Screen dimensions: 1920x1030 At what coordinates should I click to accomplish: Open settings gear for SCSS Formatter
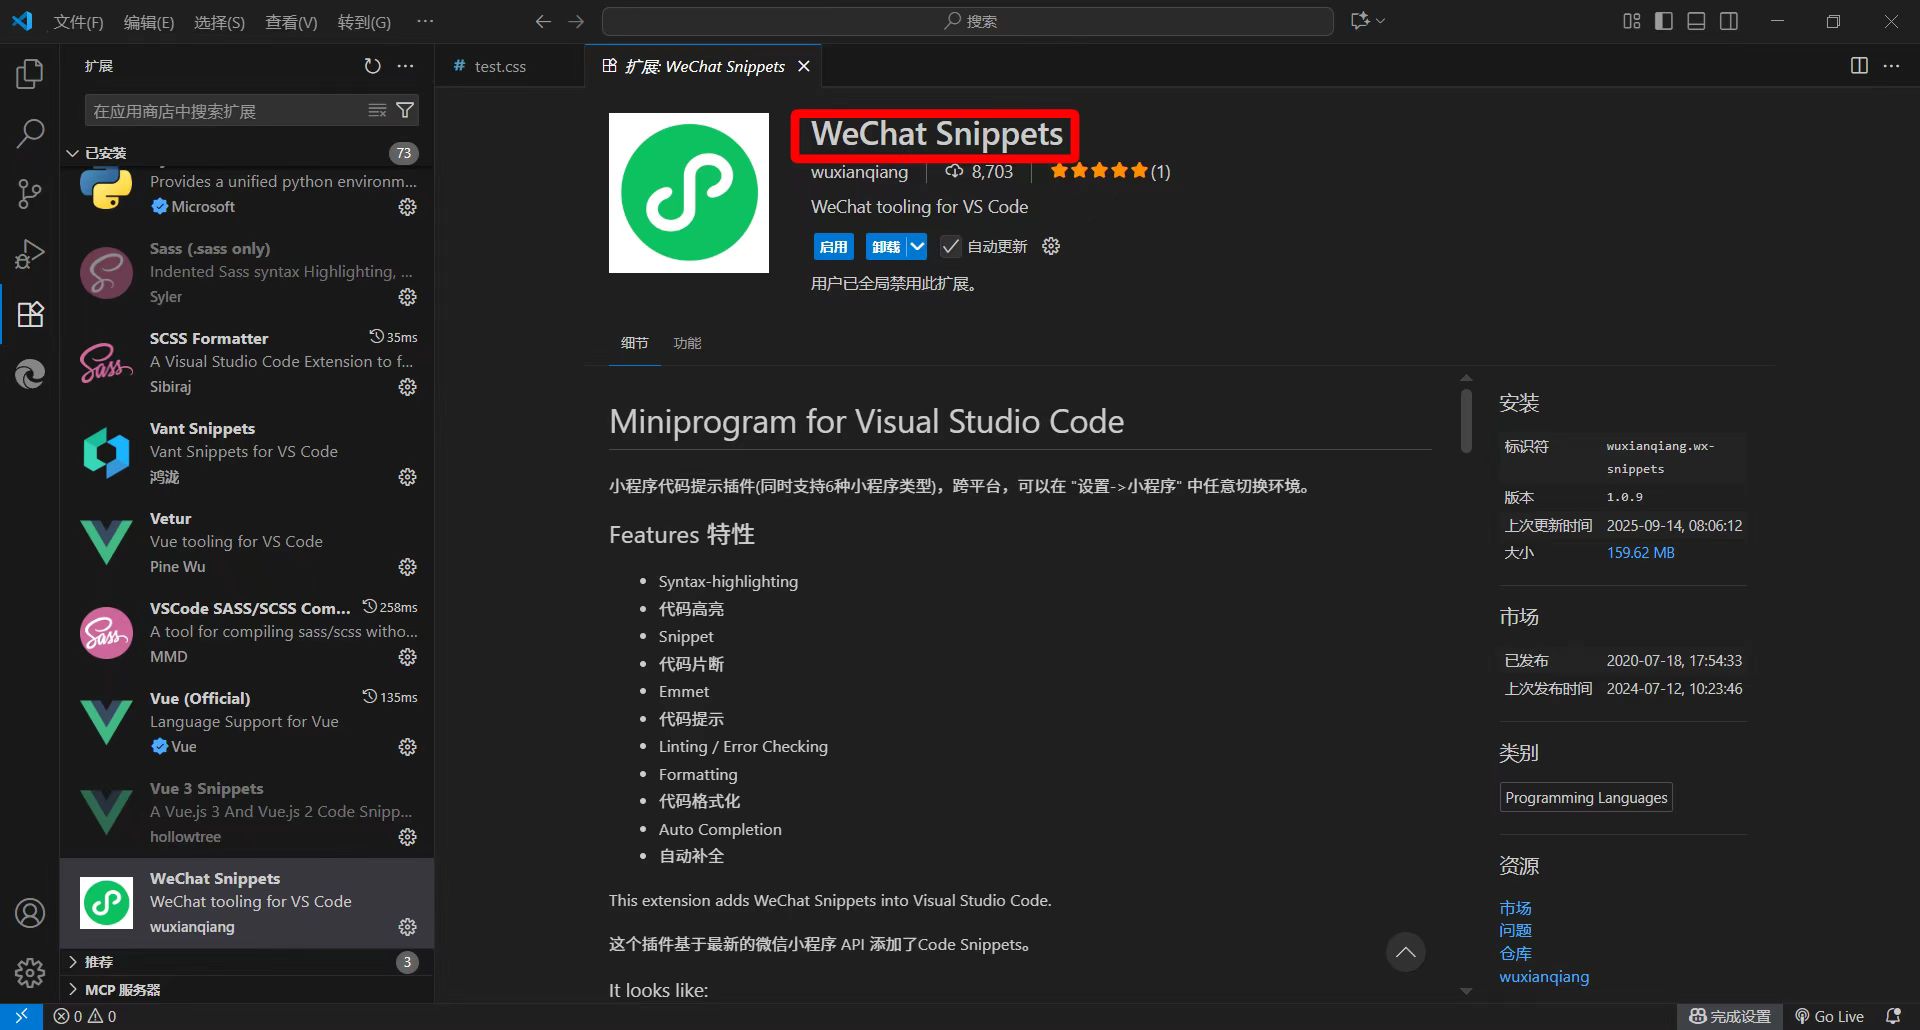pos(407,387)
